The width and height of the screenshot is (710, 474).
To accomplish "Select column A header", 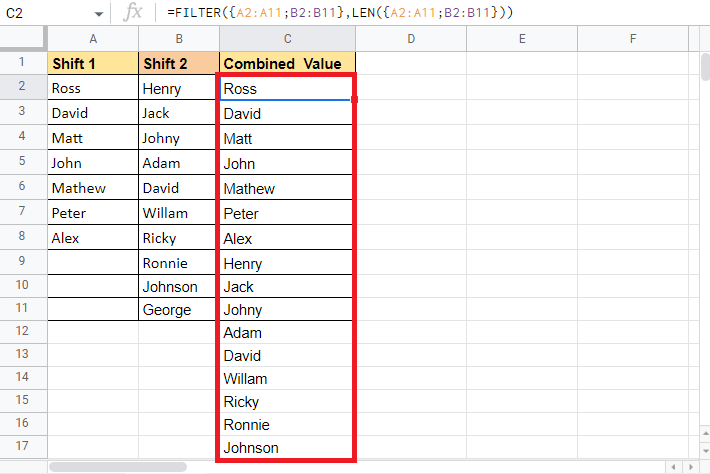I will pyautogui.click(x=93, y=39).
